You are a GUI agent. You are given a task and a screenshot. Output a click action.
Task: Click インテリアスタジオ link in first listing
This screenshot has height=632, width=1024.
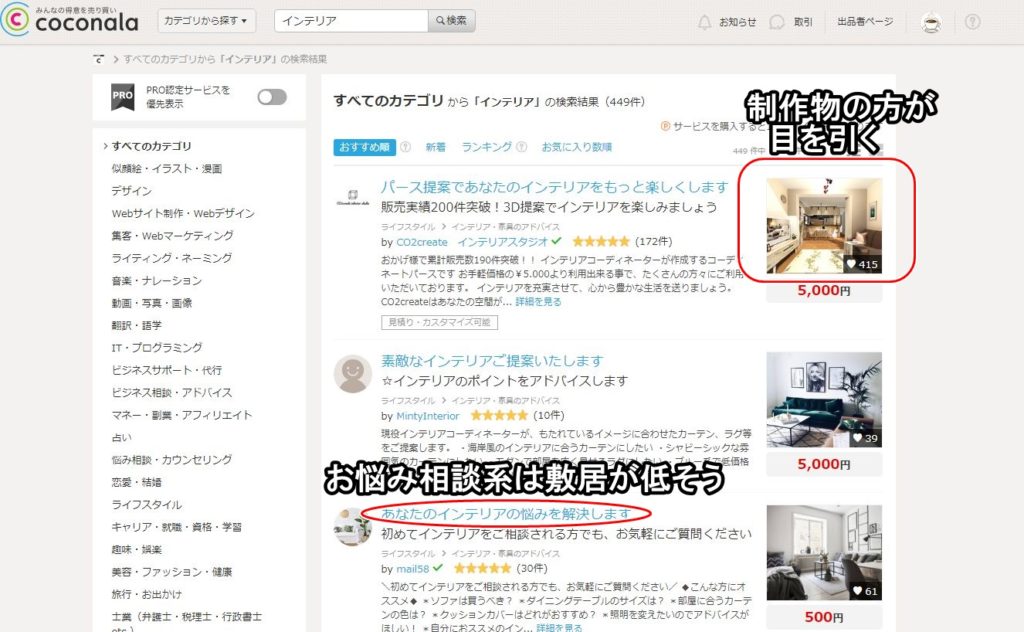click(x=502, y=242)
